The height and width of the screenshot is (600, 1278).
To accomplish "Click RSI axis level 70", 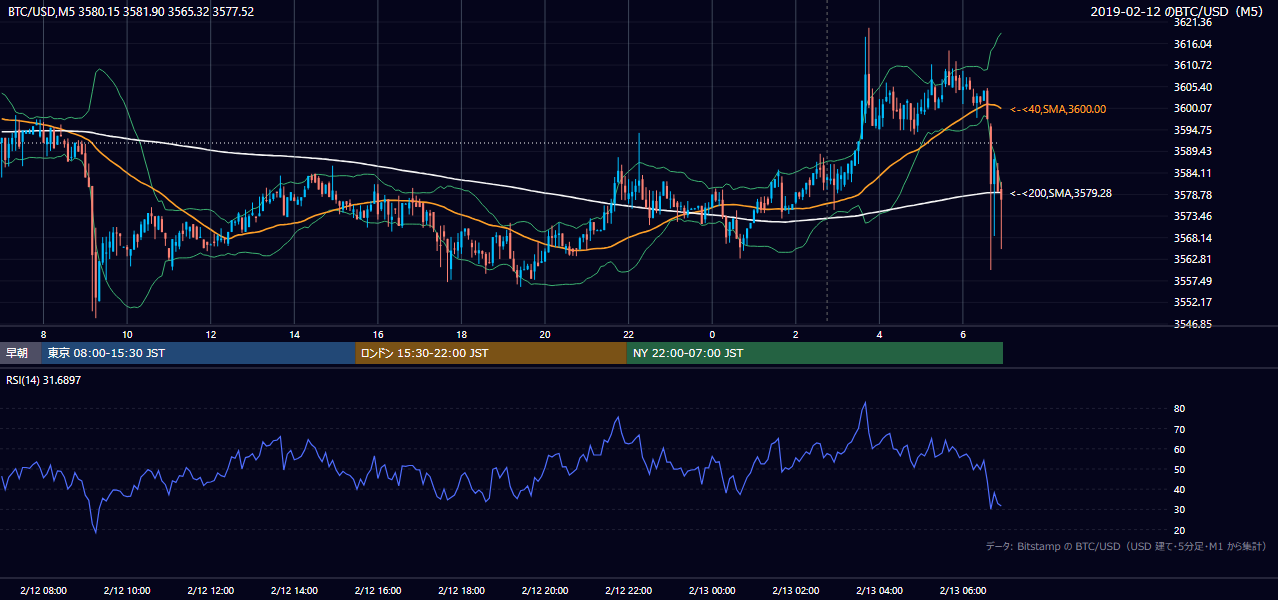I will [x=1179, y=429].
